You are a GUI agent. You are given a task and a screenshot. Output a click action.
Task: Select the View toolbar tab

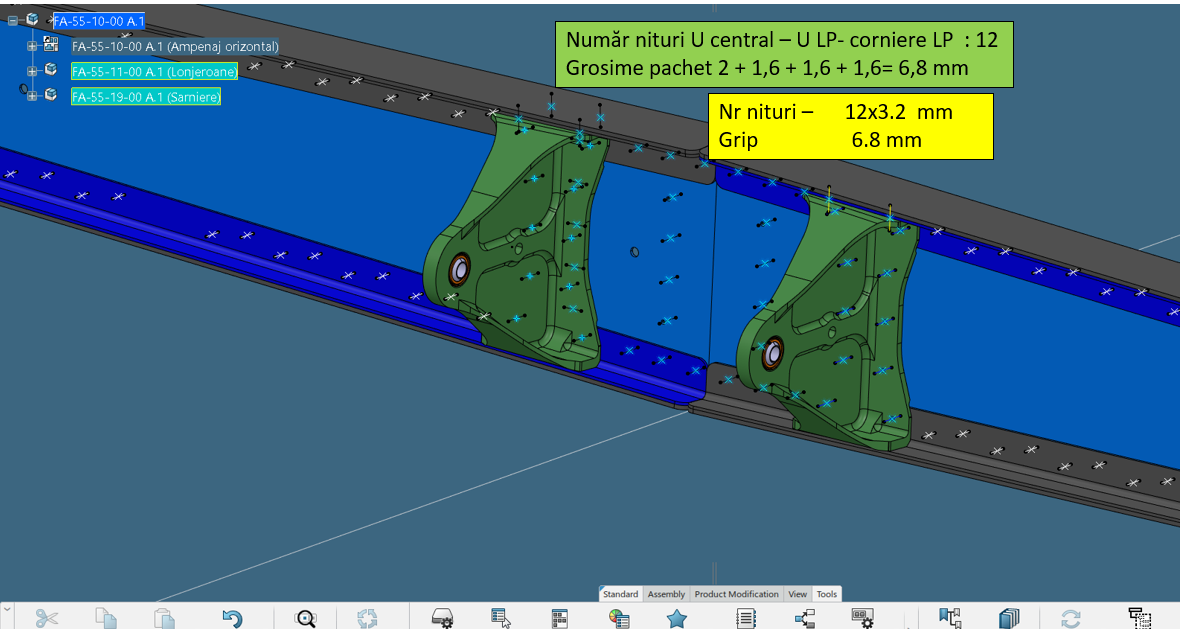click(x=797, y=594)
